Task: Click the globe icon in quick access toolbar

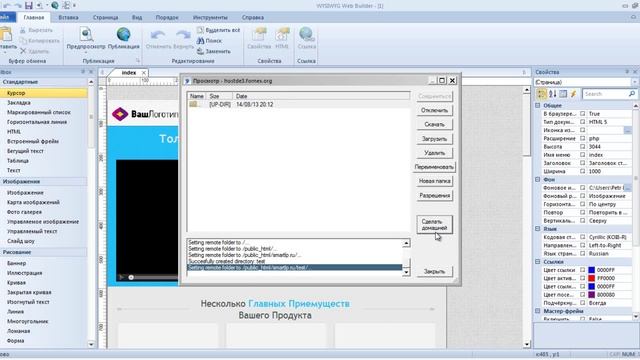Action: click(x=55, y=5)
